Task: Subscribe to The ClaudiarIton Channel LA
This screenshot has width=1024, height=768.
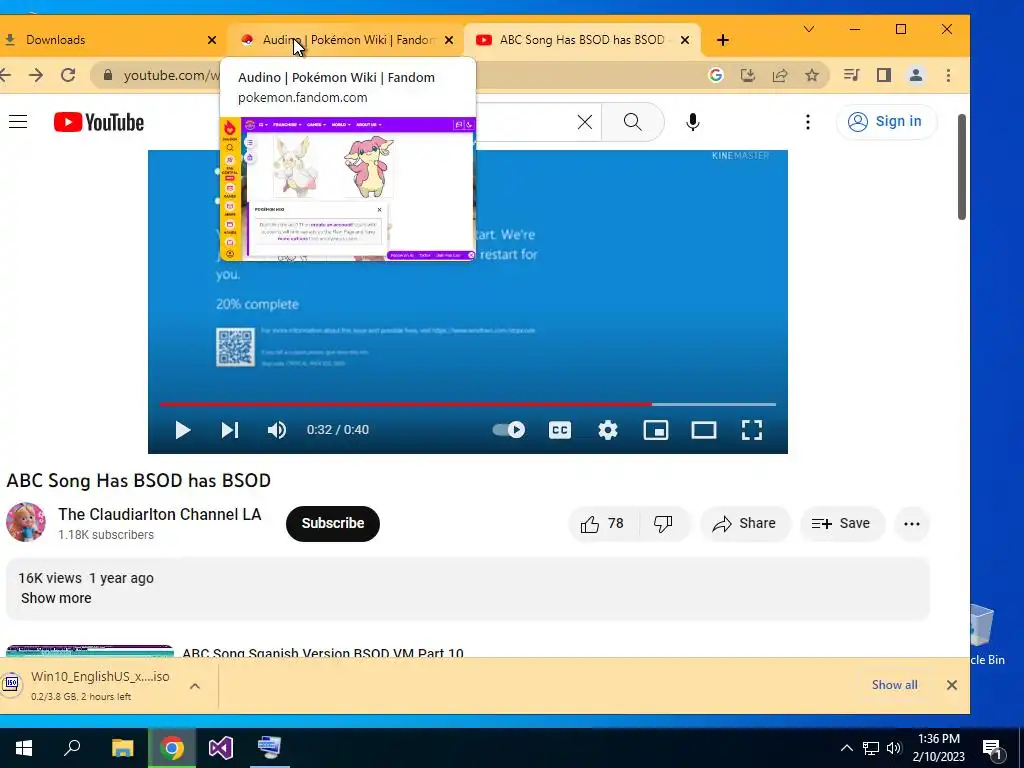Action: pos(332,524)
